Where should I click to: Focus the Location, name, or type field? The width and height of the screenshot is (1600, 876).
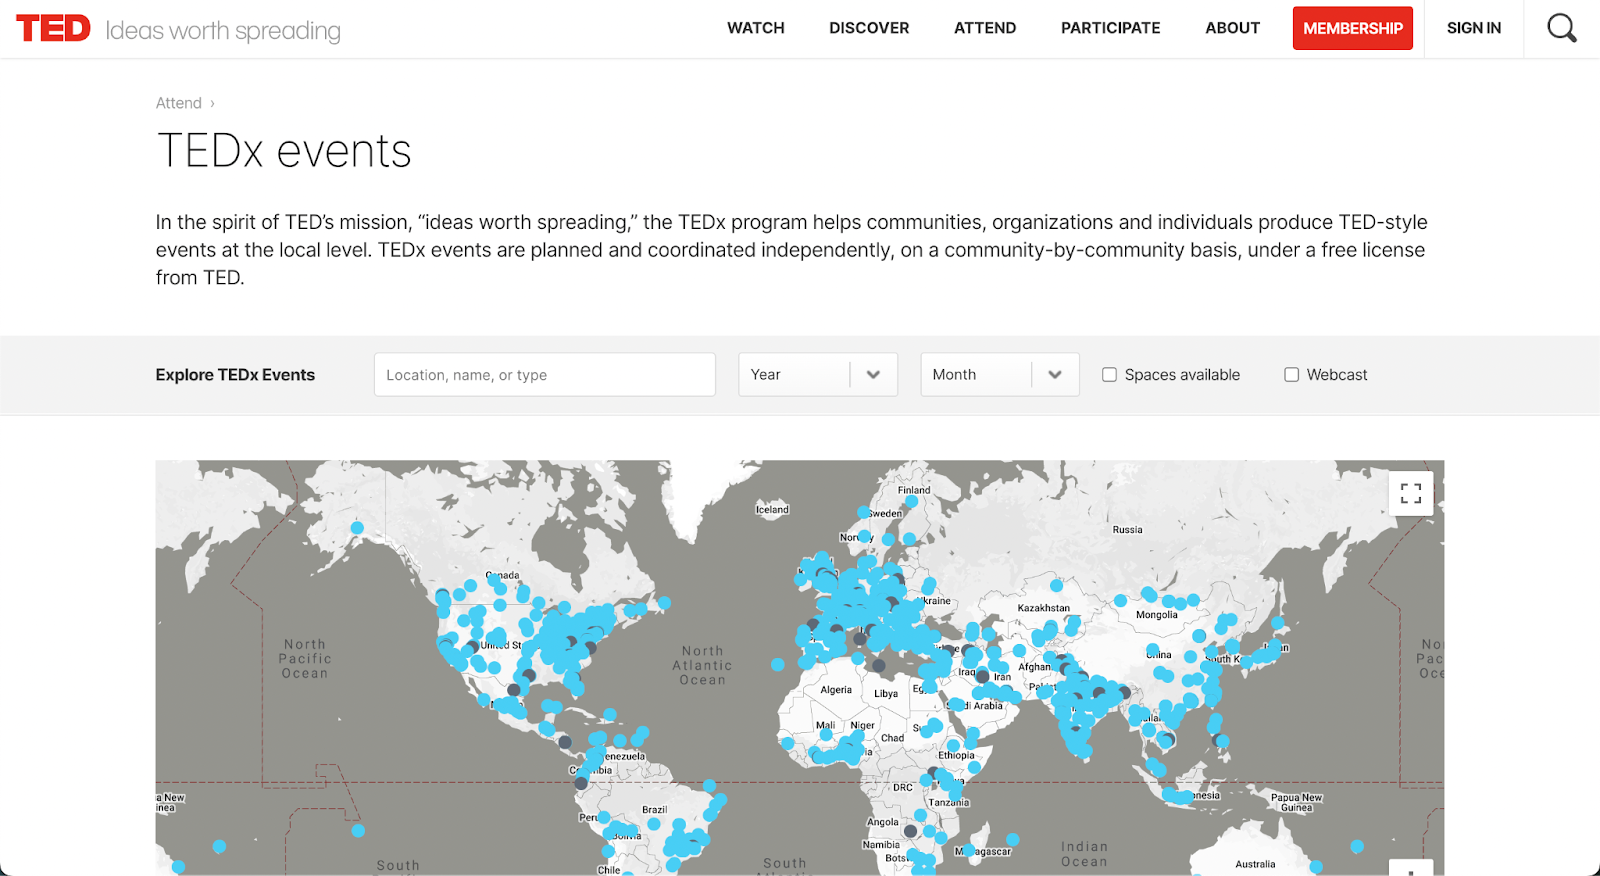coord(545,375)
